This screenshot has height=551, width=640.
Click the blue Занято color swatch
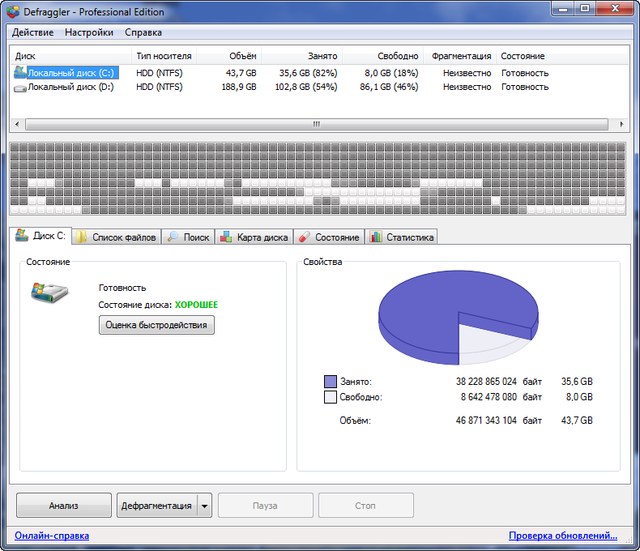(x=330, y=381)
